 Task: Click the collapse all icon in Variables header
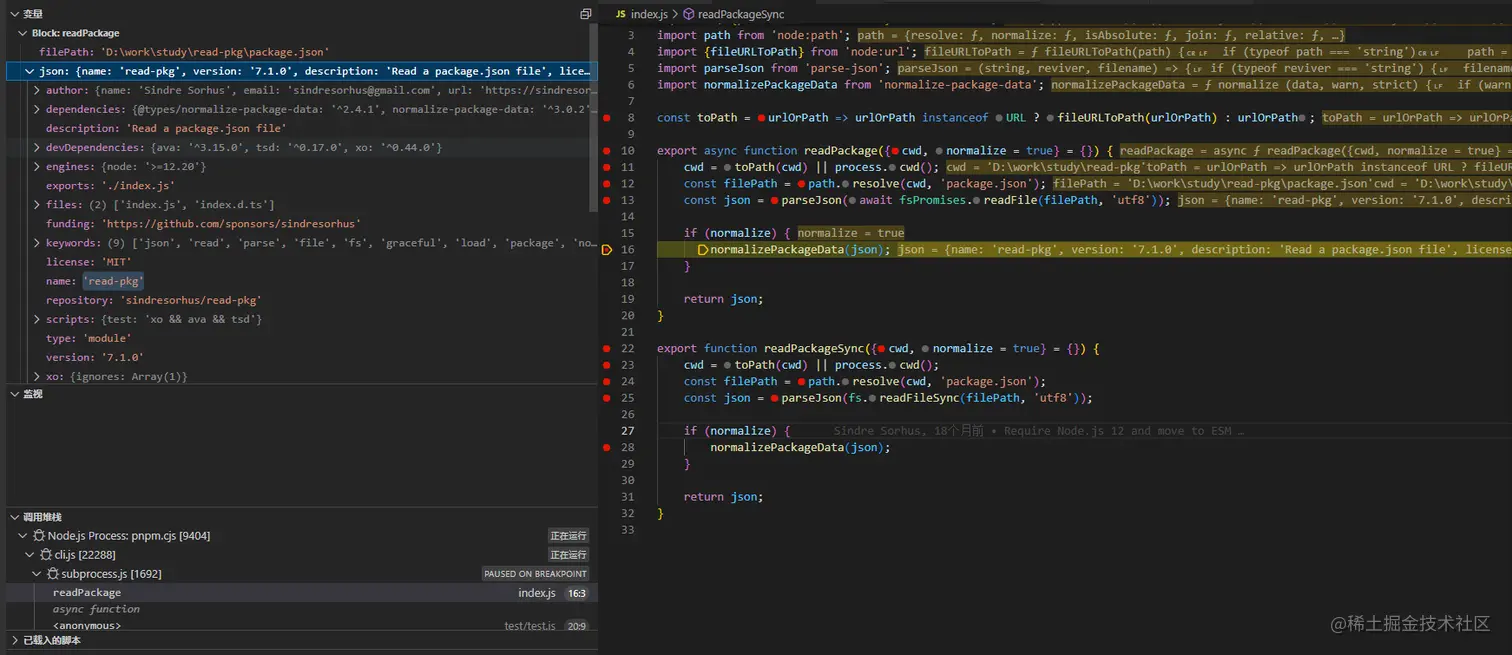click(x=586, y=14)
